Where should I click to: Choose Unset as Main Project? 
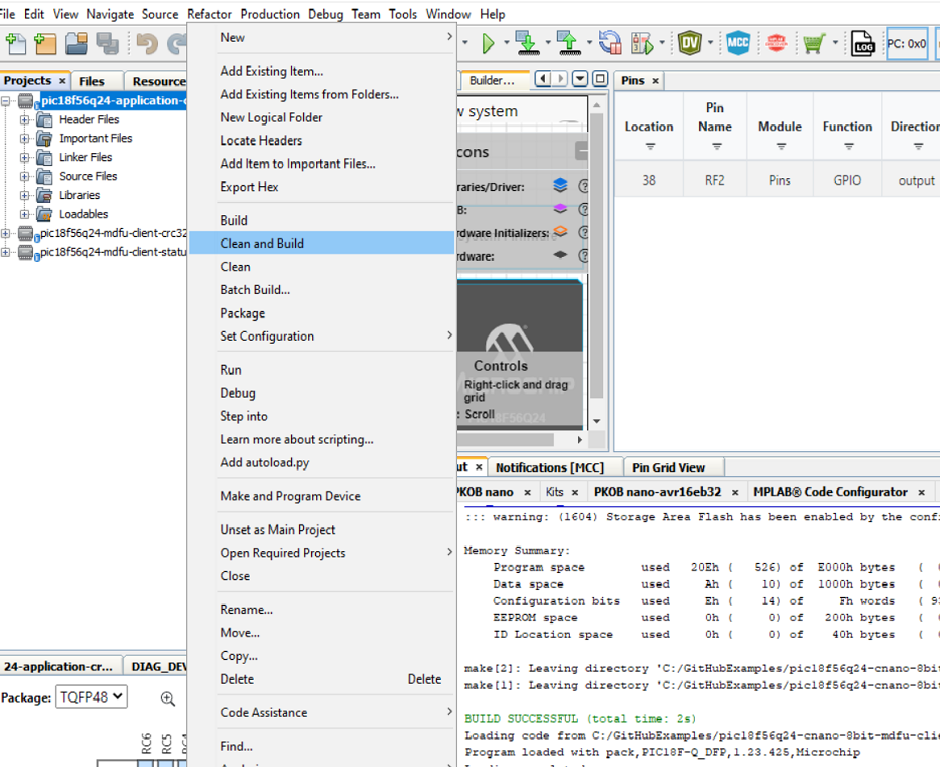click(x=321, y=530)
